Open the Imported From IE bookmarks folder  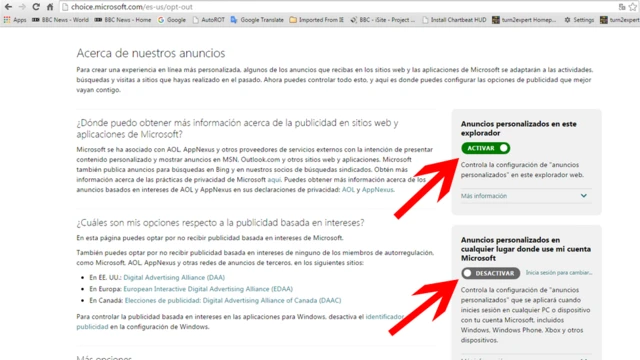coord(317,20)
